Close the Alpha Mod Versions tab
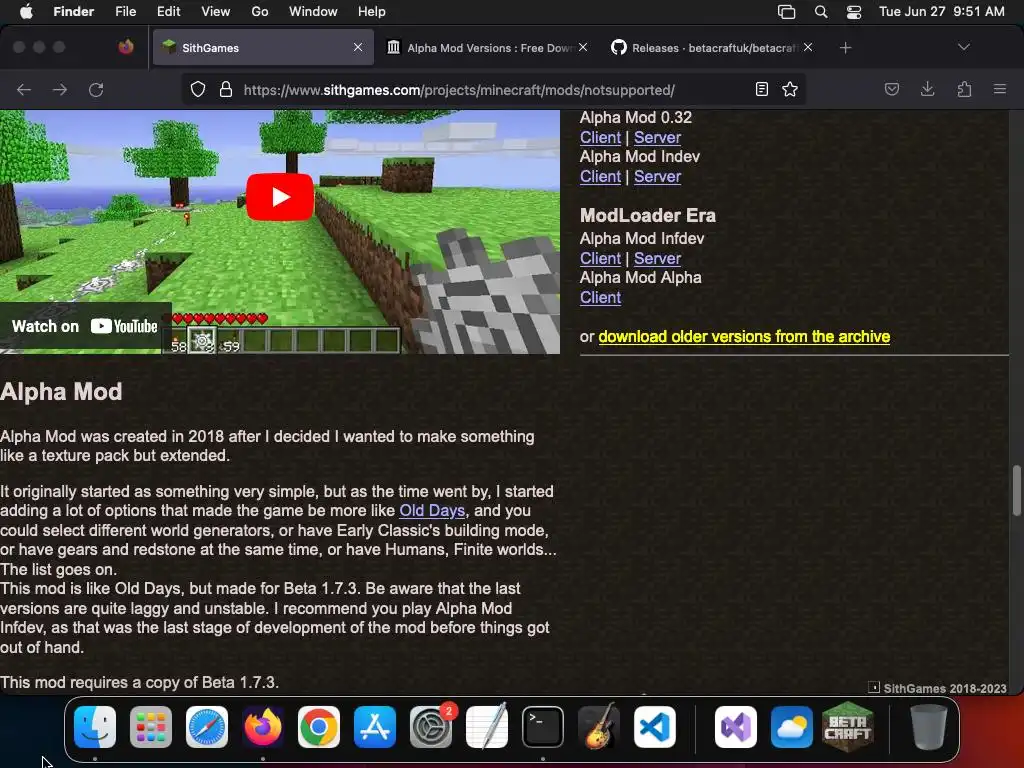 [583, 47]
